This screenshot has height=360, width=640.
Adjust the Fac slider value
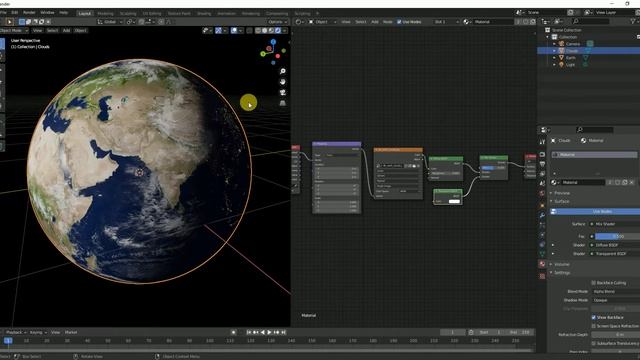pyautogui.click(x=617, y=236)
